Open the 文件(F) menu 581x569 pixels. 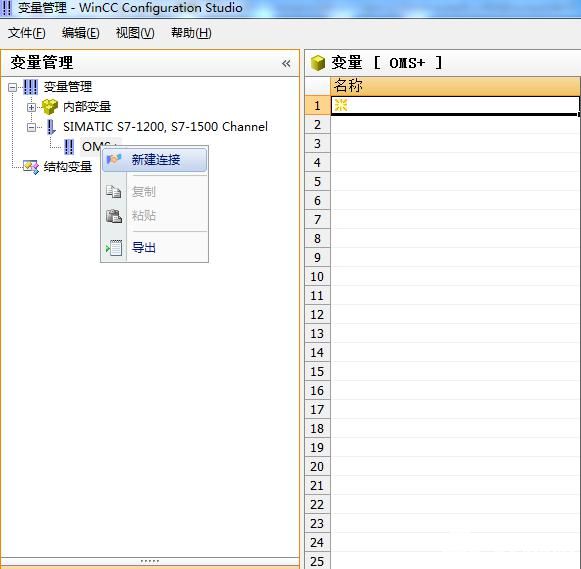tap(27, 33)
